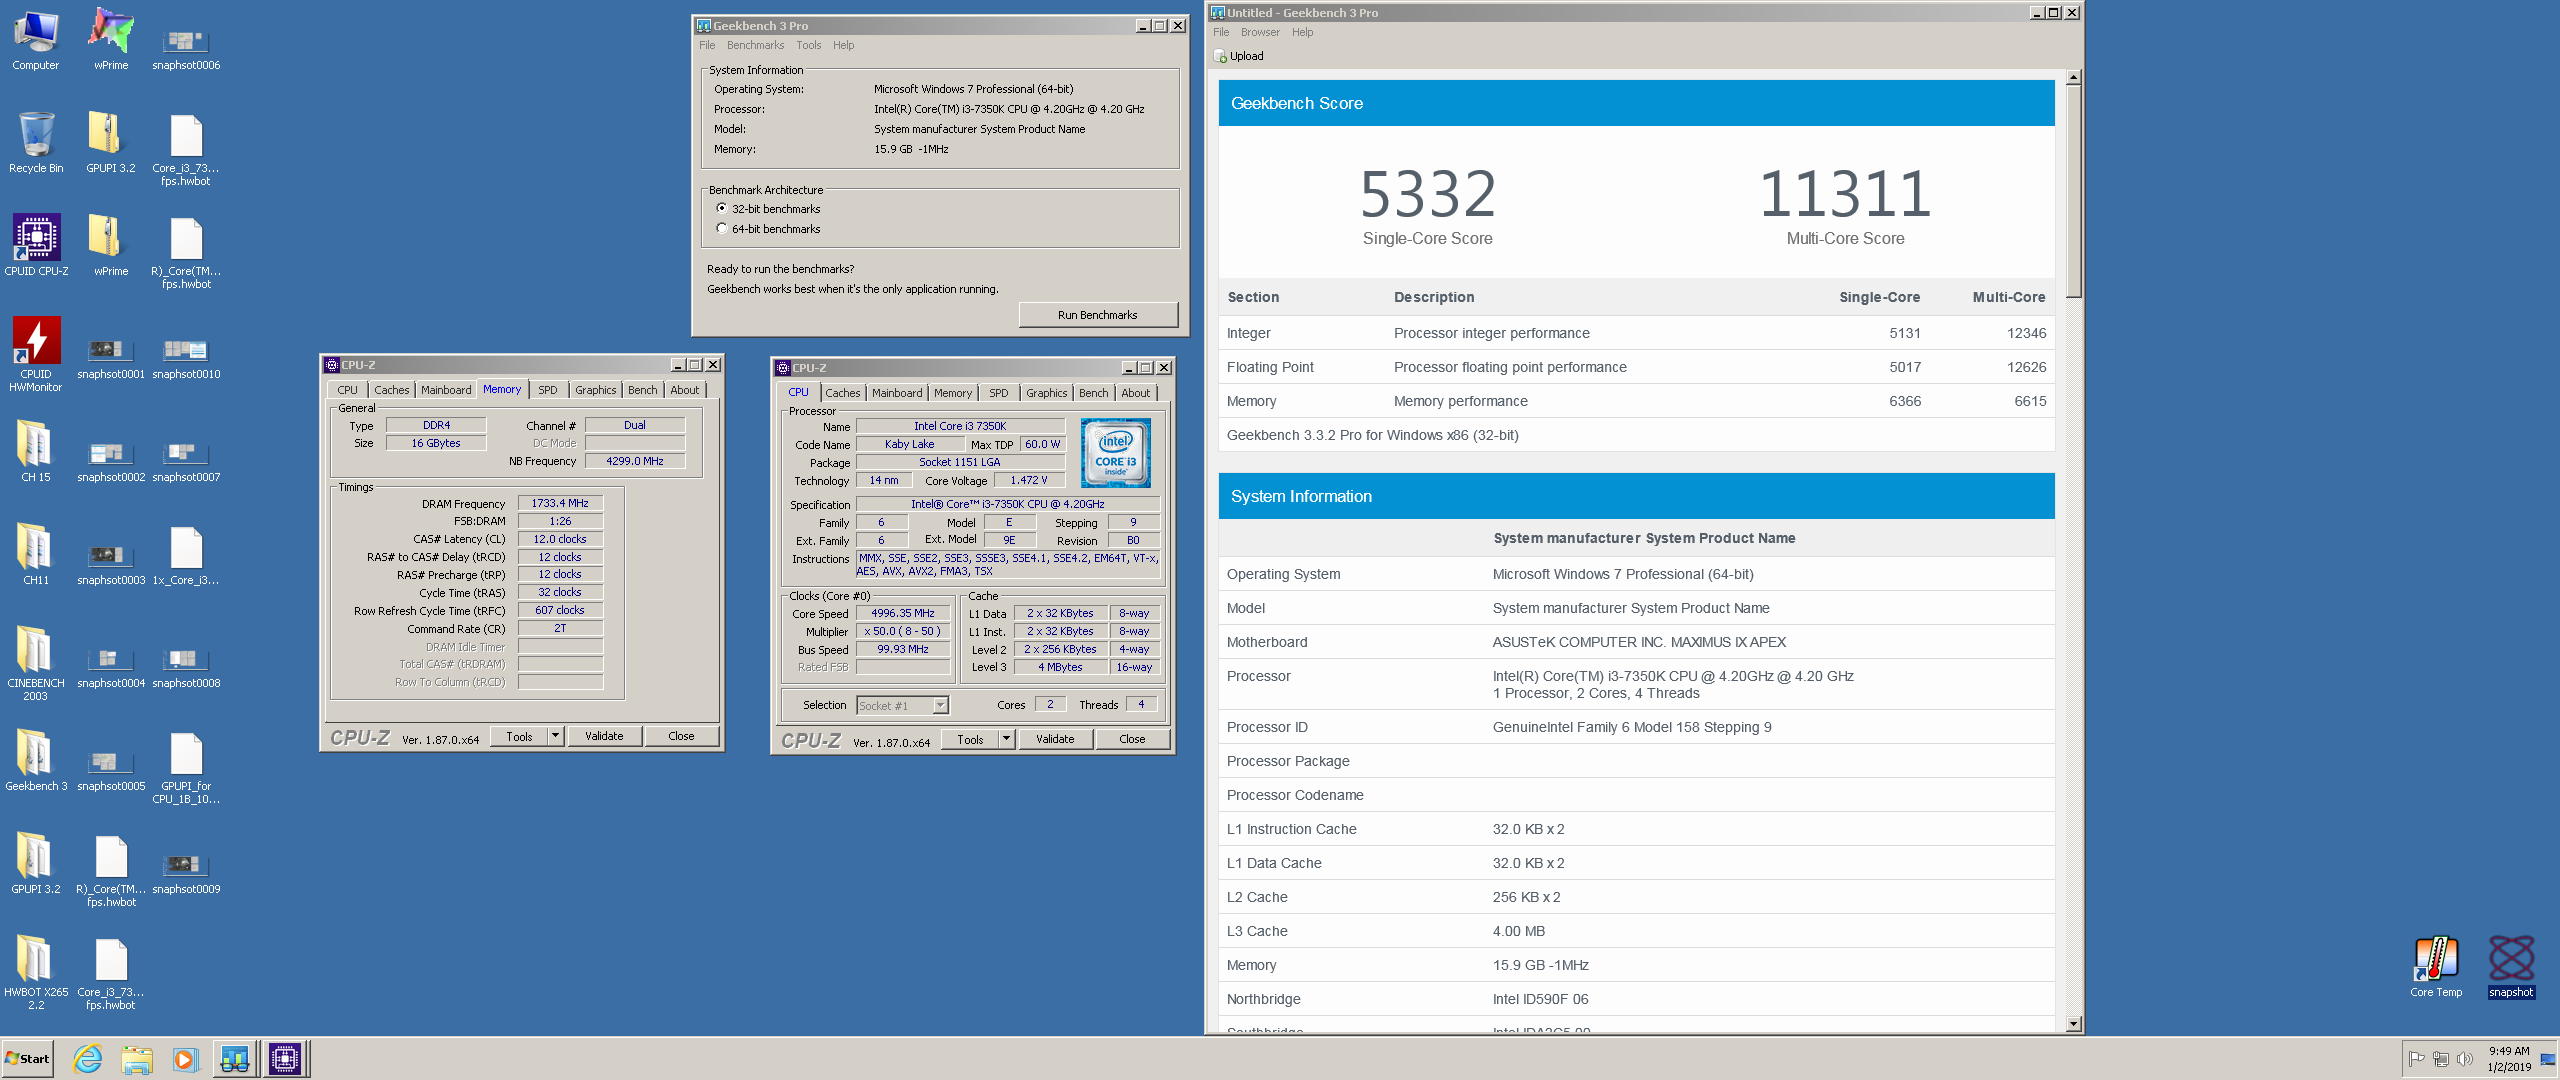Click Validate in Memory CPU-Z window
The image size is (2560, 1080).
click(x=604, y=736)
